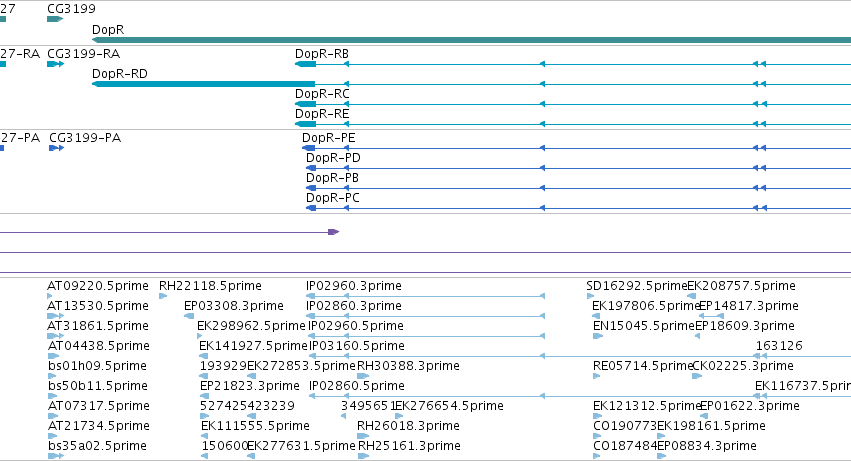Click EST EK197806.5prime
Image resolution: width=851 pixels, height=461 pixels.
(646, 306)
